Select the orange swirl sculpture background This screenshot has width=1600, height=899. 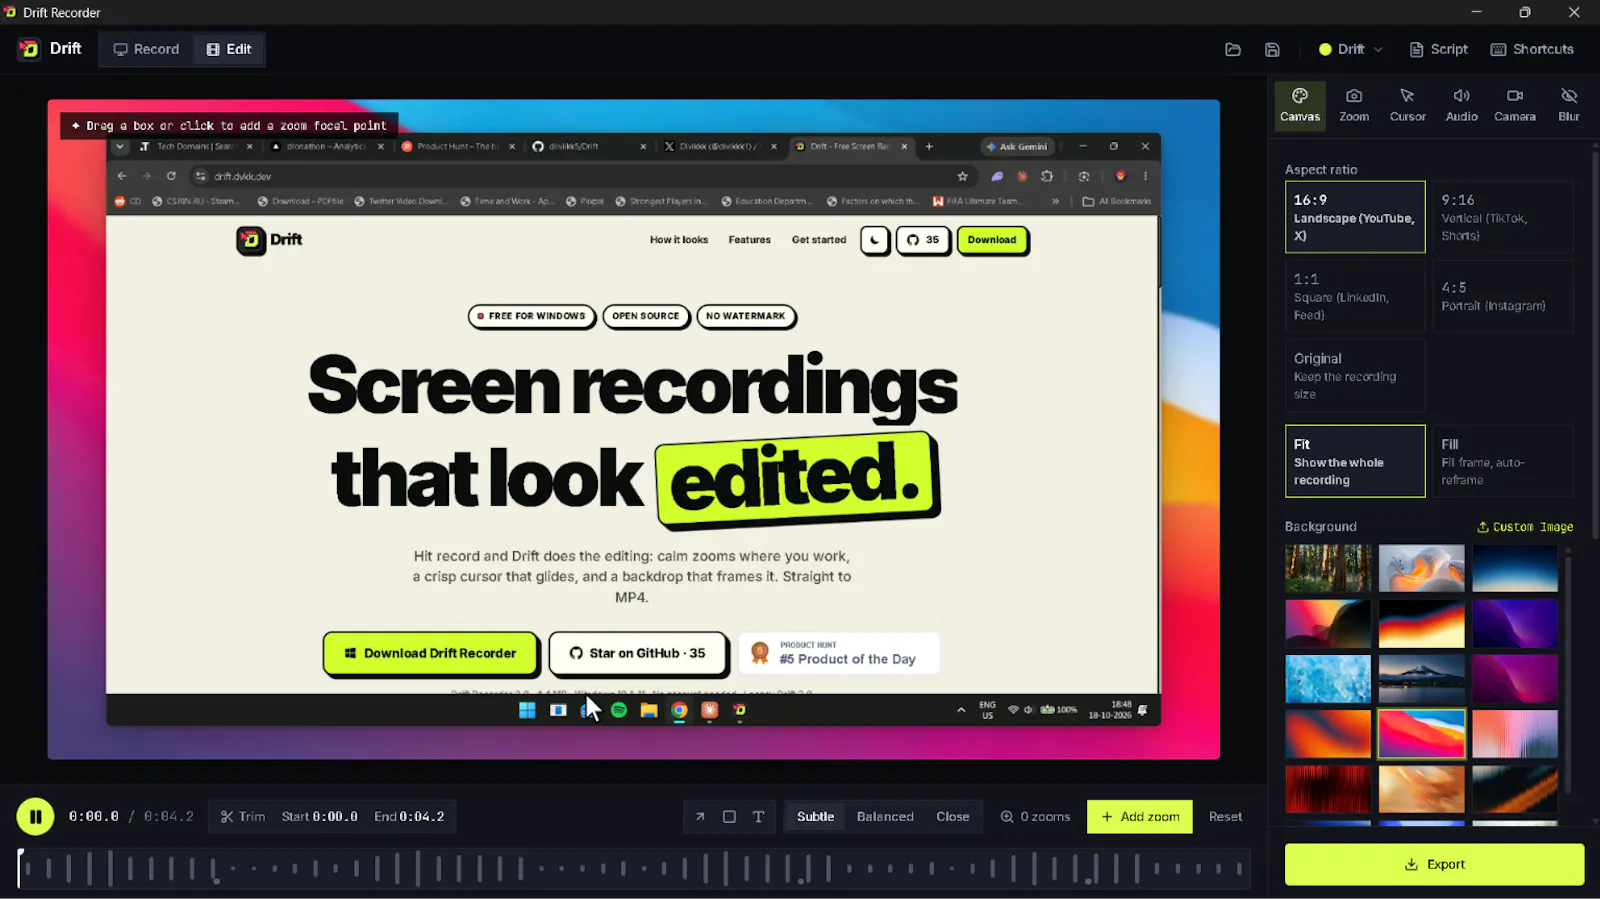[1421, 568]
